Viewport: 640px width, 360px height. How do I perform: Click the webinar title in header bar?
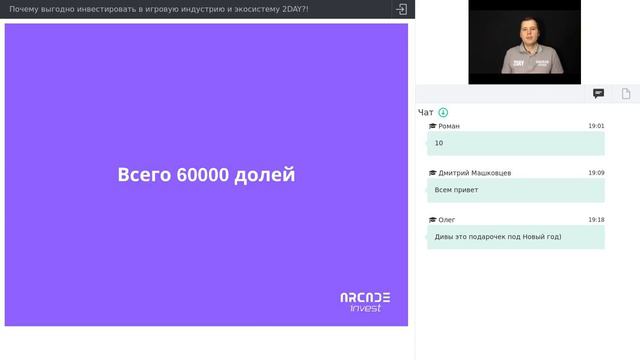[x=159, y=9]
